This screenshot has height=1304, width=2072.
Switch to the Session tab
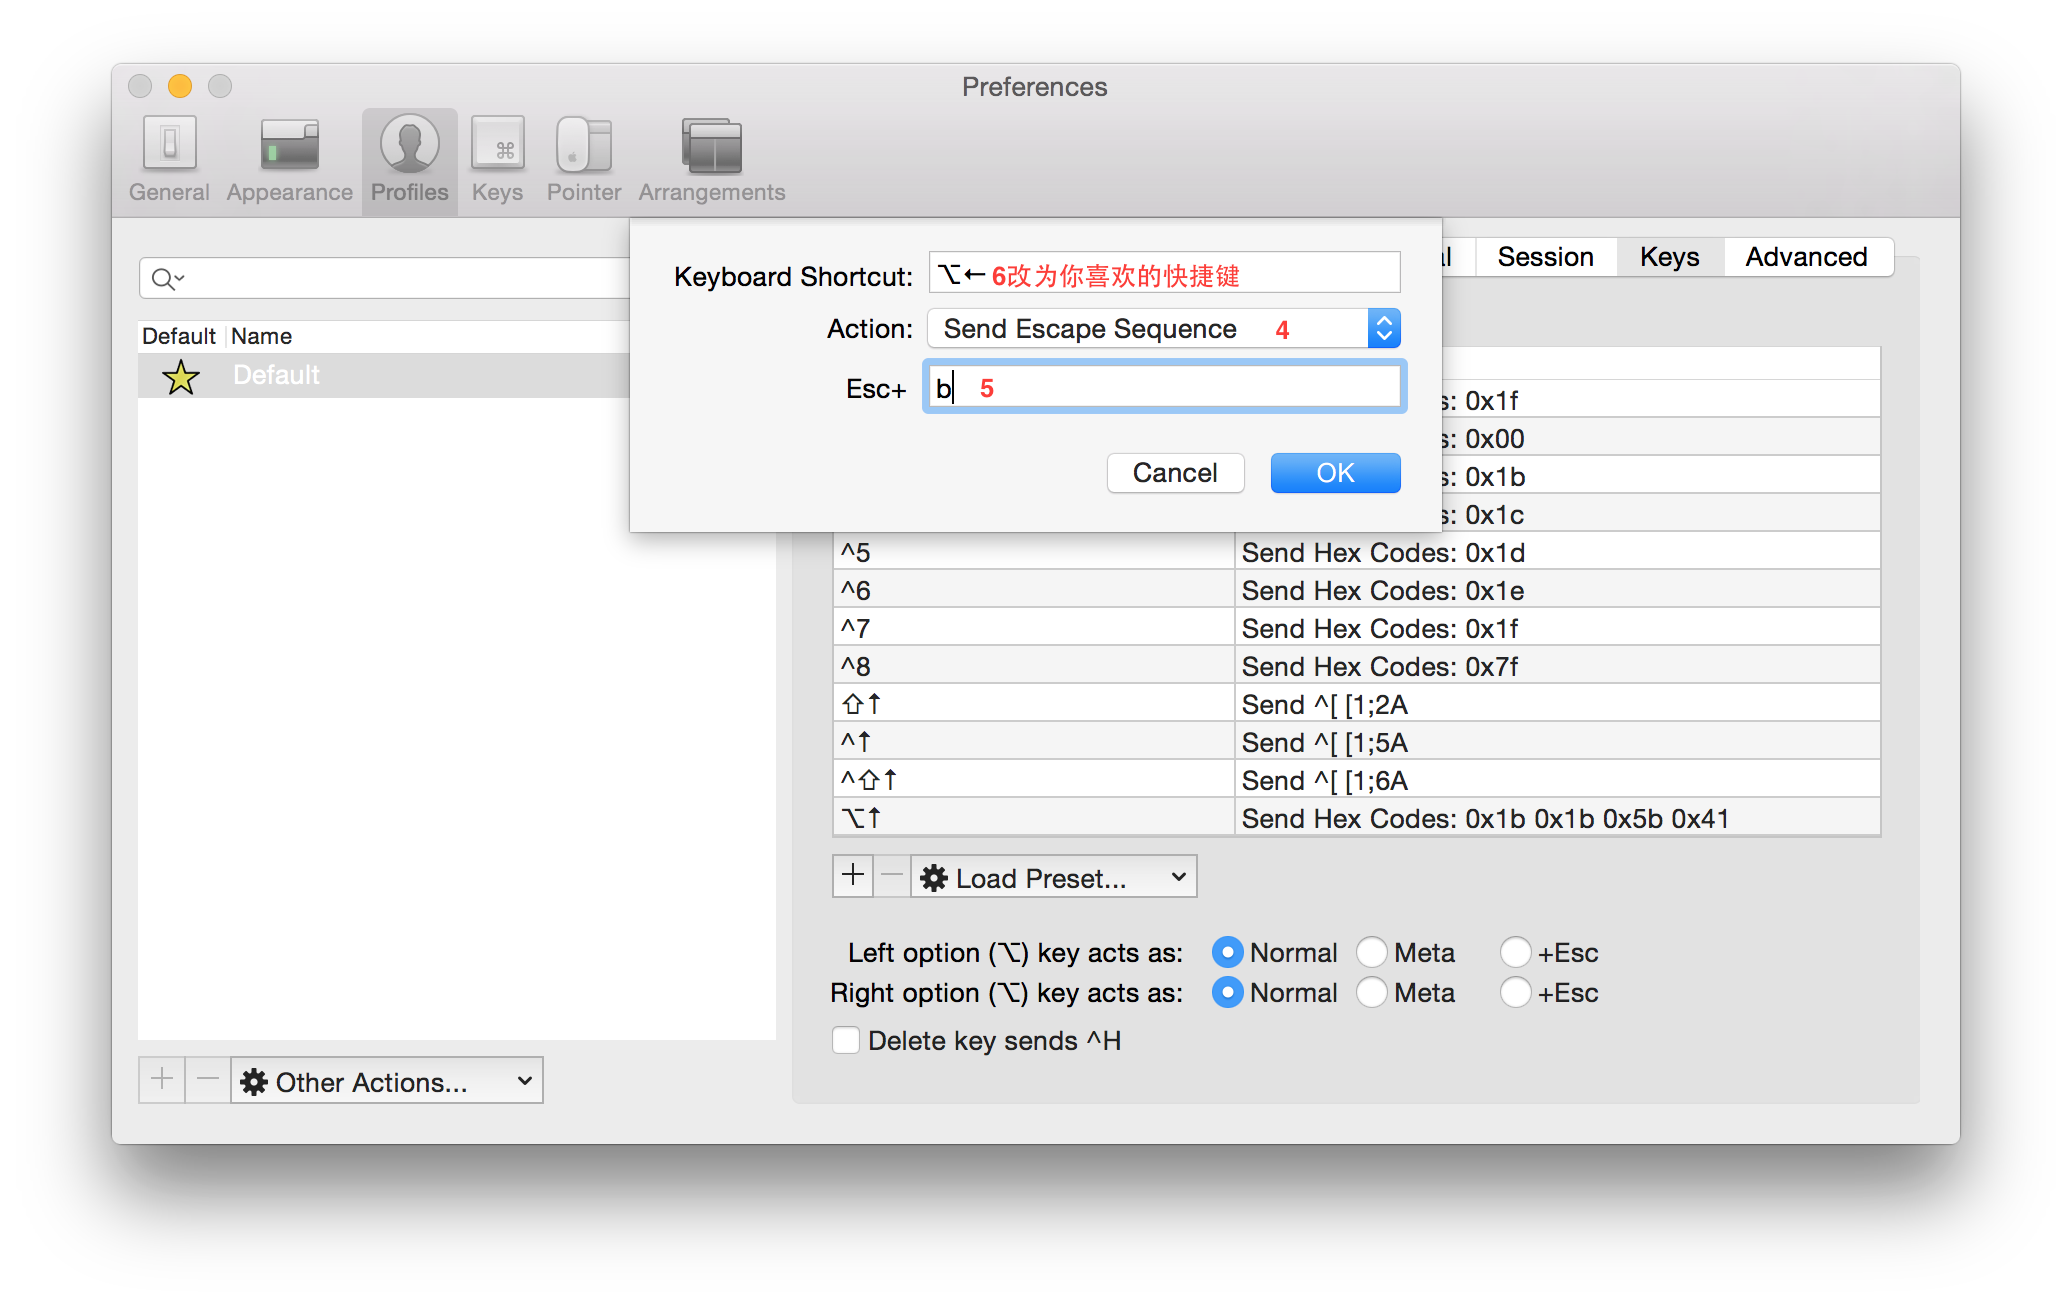(x=1545, y=257)
